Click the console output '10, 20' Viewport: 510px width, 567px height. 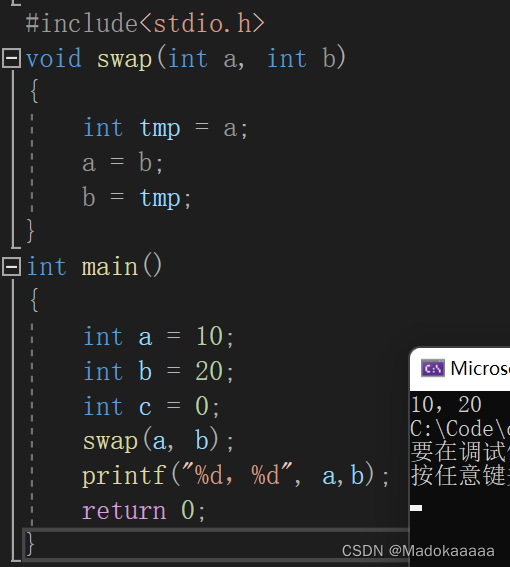click(446, 405)
